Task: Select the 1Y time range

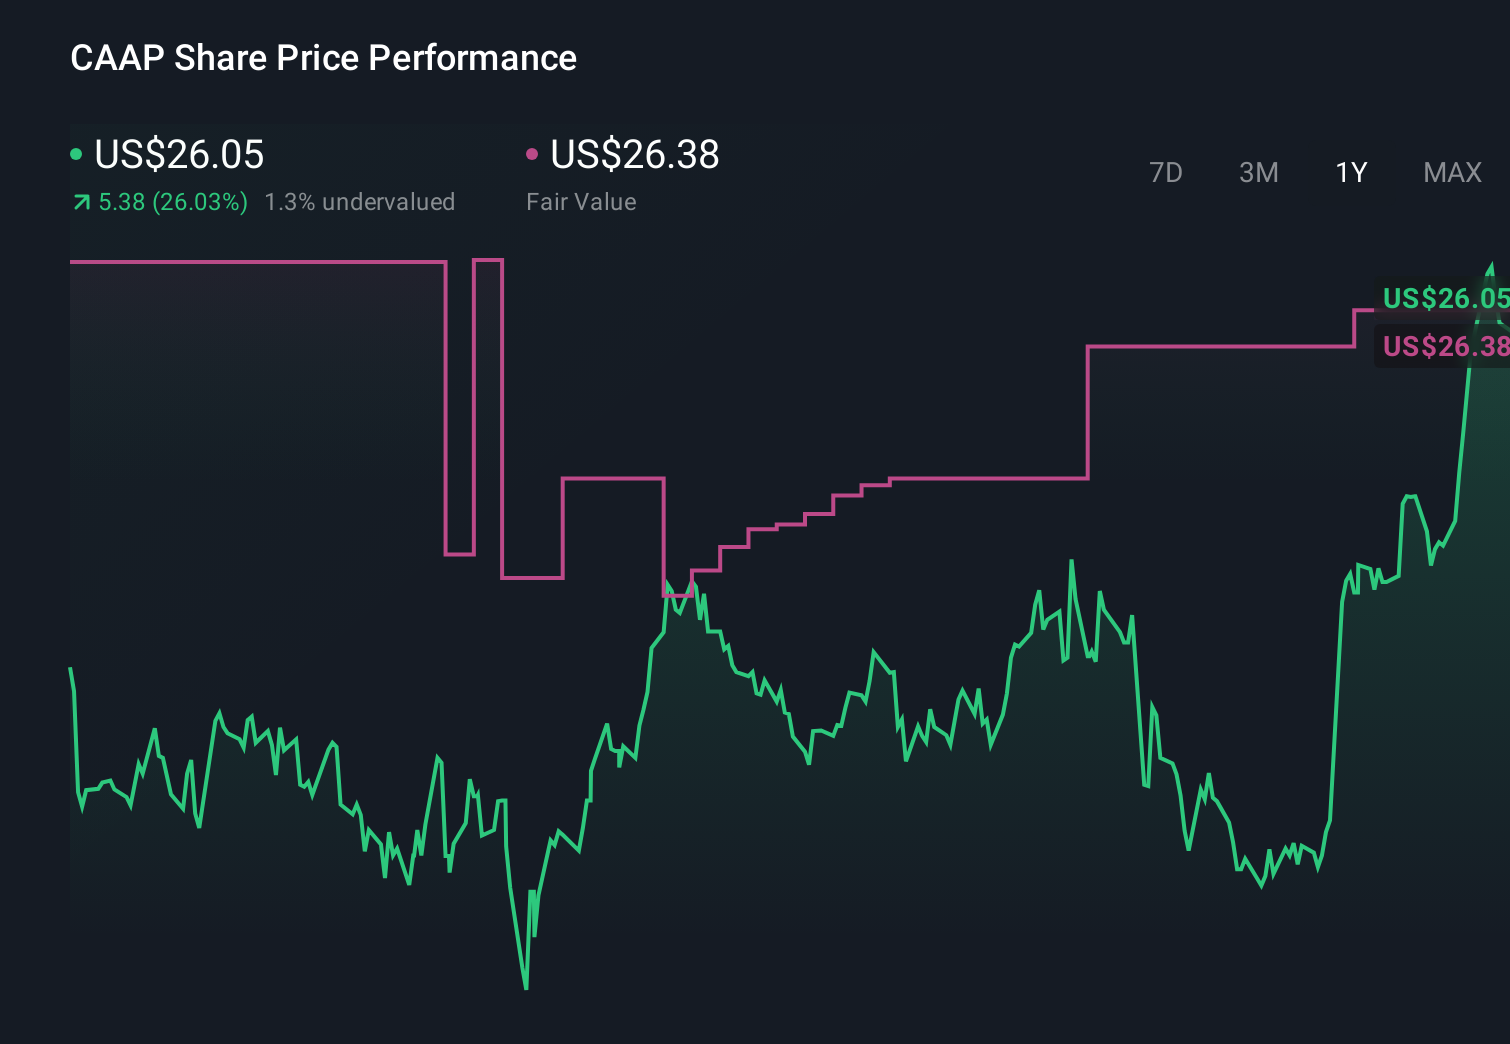Action: (x=1350, y=172)
